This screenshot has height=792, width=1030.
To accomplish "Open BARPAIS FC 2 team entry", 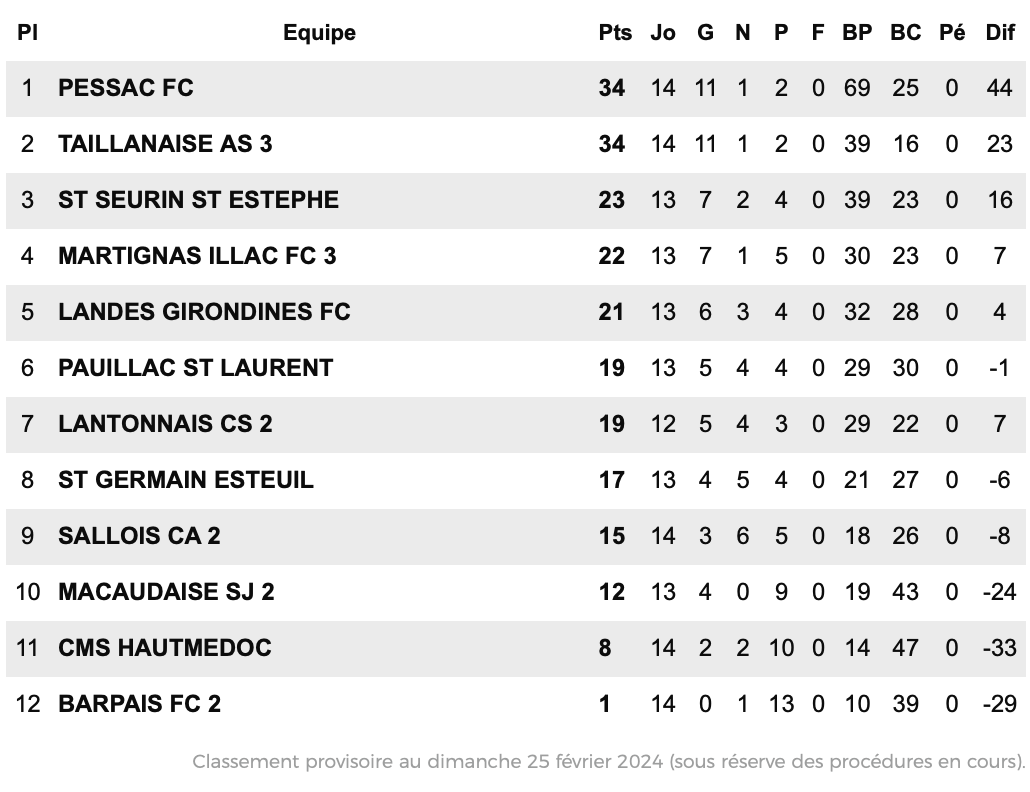I will click(x=139, y=704).
